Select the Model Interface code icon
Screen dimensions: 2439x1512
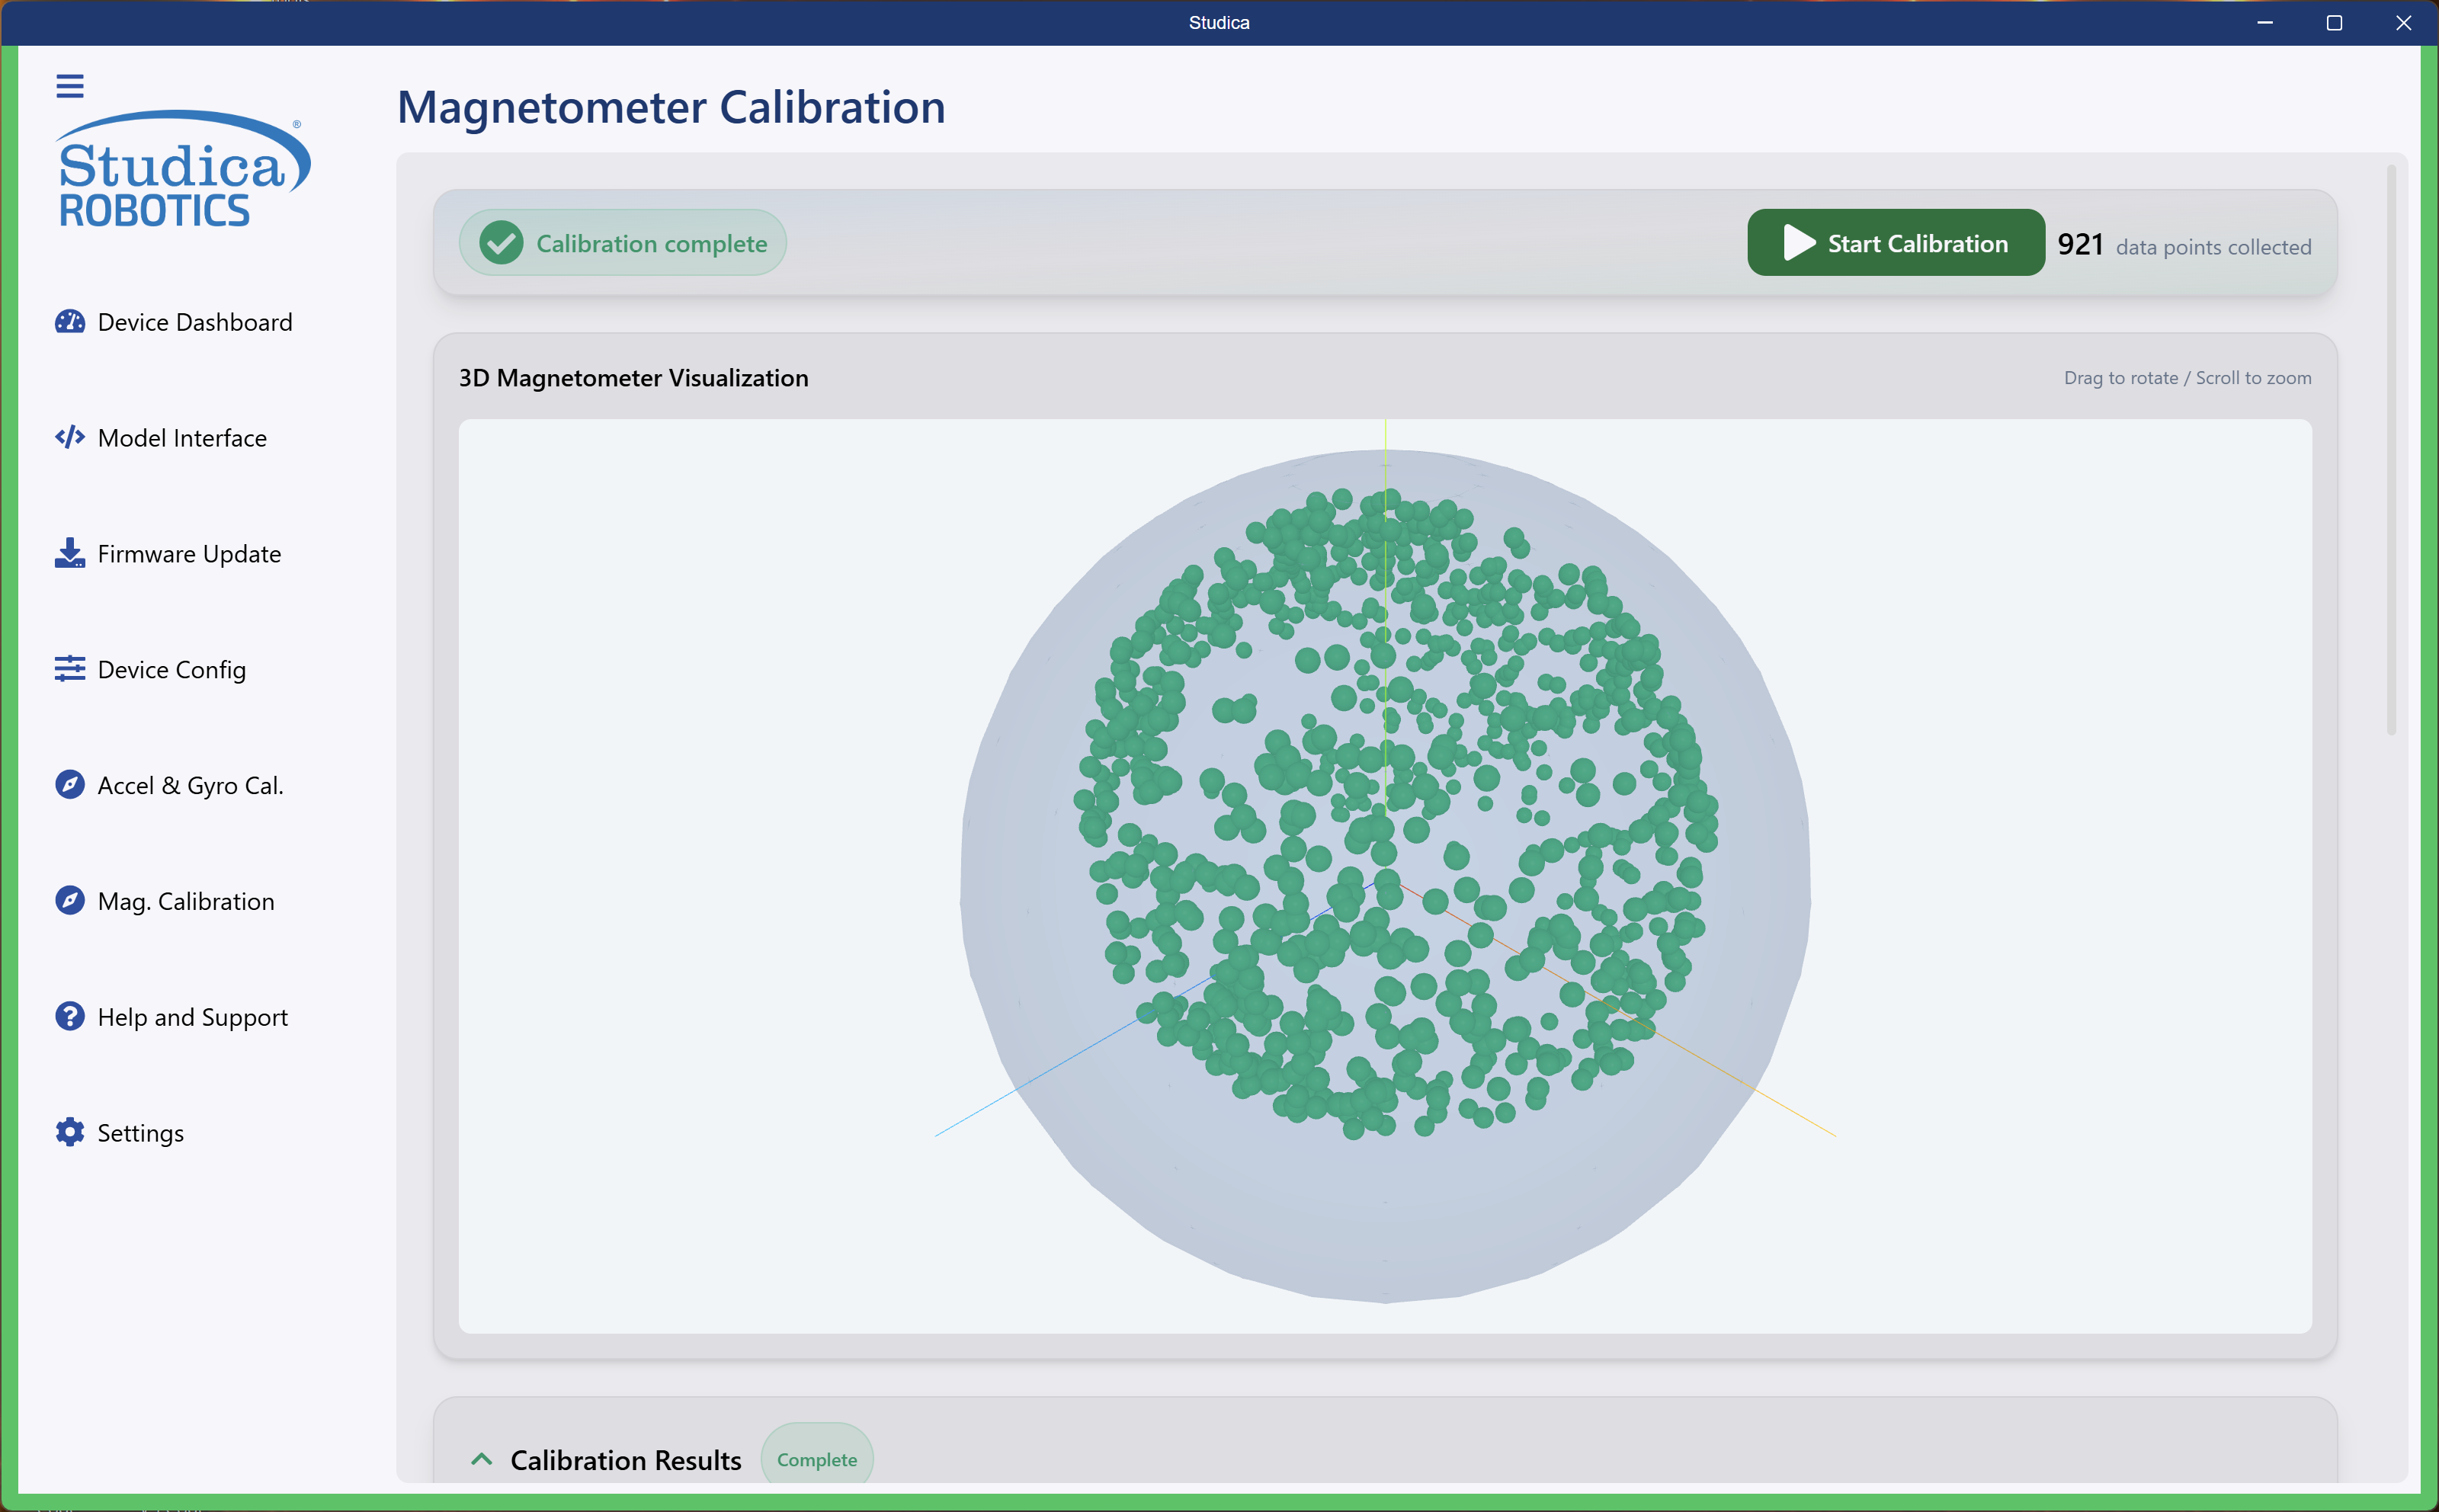pyautogui.click(x=69, y=437)
